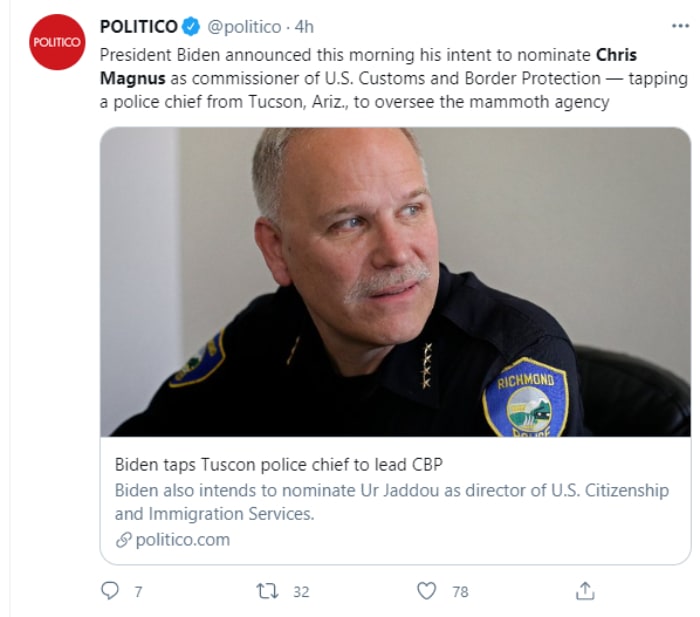Click the tweet text about President Biden
The width and height of the screenshot is (700, 617).
coord(340,78)
